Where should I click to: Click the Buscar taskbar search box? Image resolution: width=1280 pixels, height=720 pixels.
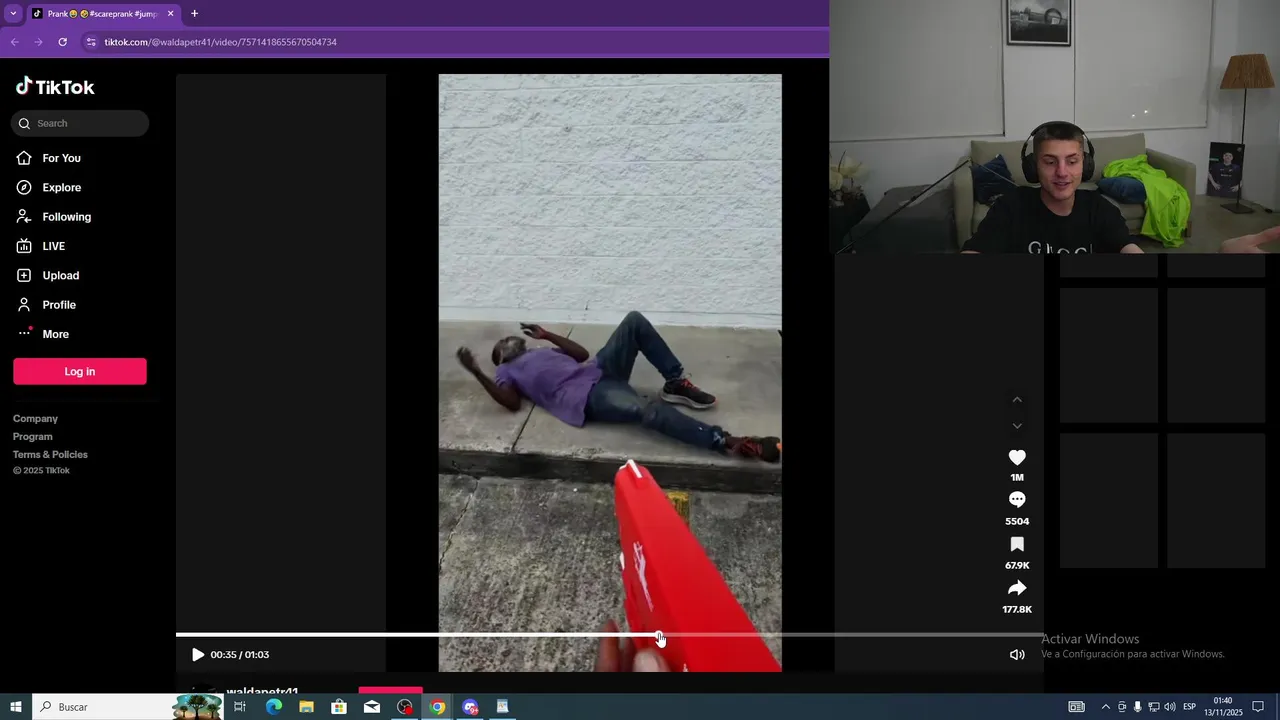tap(128, 707)
